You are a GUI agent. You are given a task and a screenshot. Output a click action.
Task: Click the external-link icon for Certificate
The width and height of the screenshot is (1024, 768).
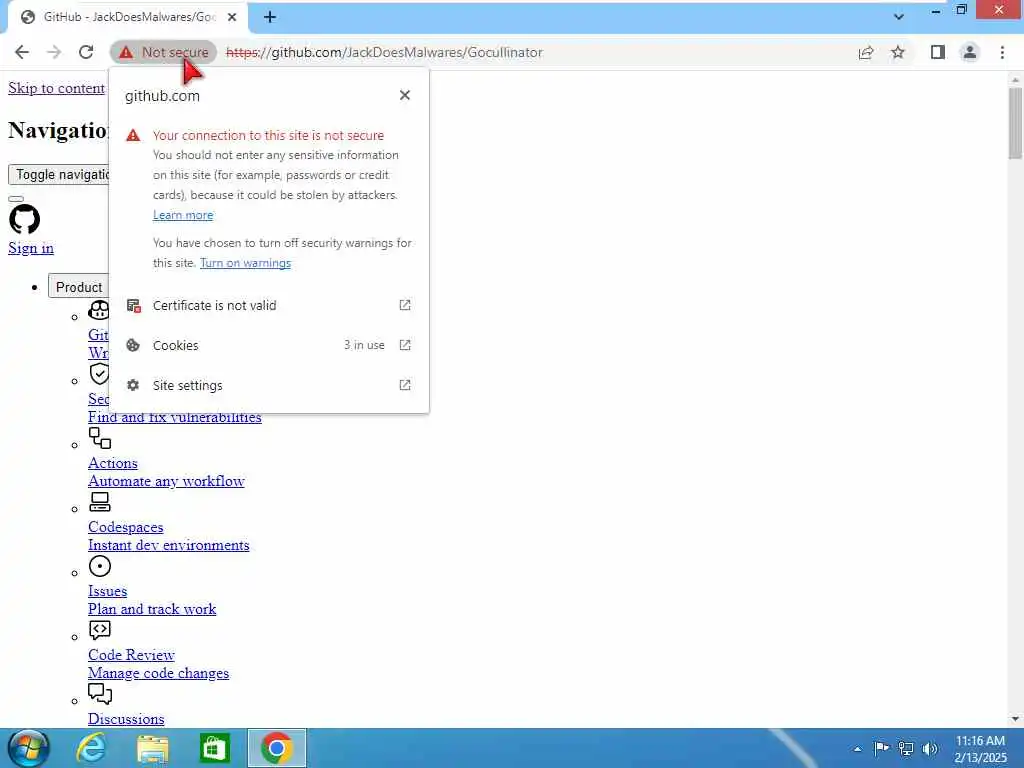pyautogui.click(x=405, y=305)
